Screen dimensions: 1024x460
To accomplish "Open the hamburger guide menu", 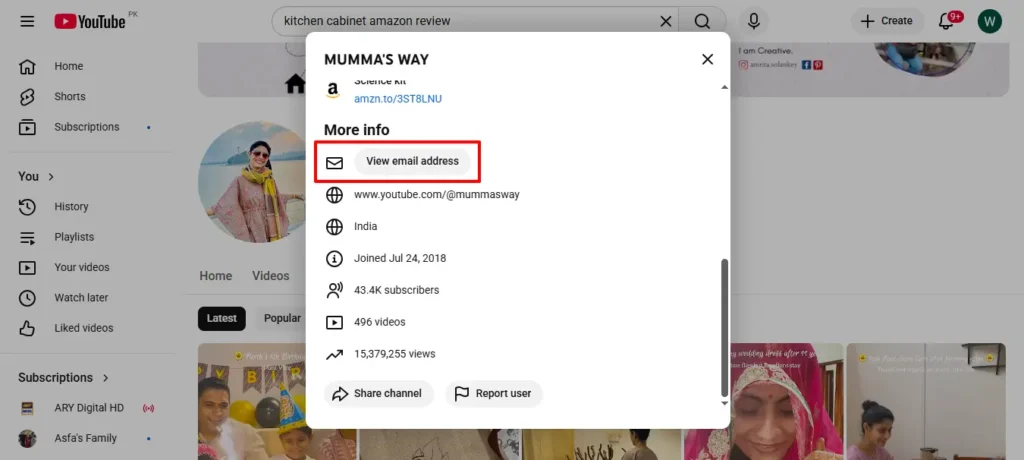I will pyautogui.click(x=27, y=21).
